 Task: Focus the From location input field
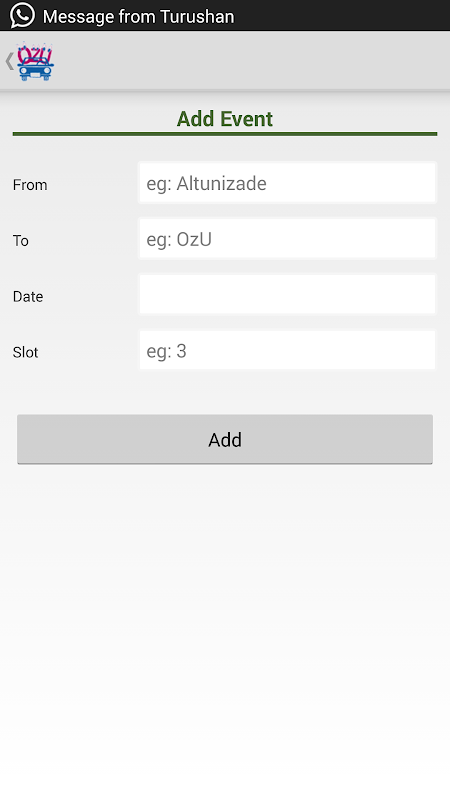pyautogui.click(x=287, y=183)
